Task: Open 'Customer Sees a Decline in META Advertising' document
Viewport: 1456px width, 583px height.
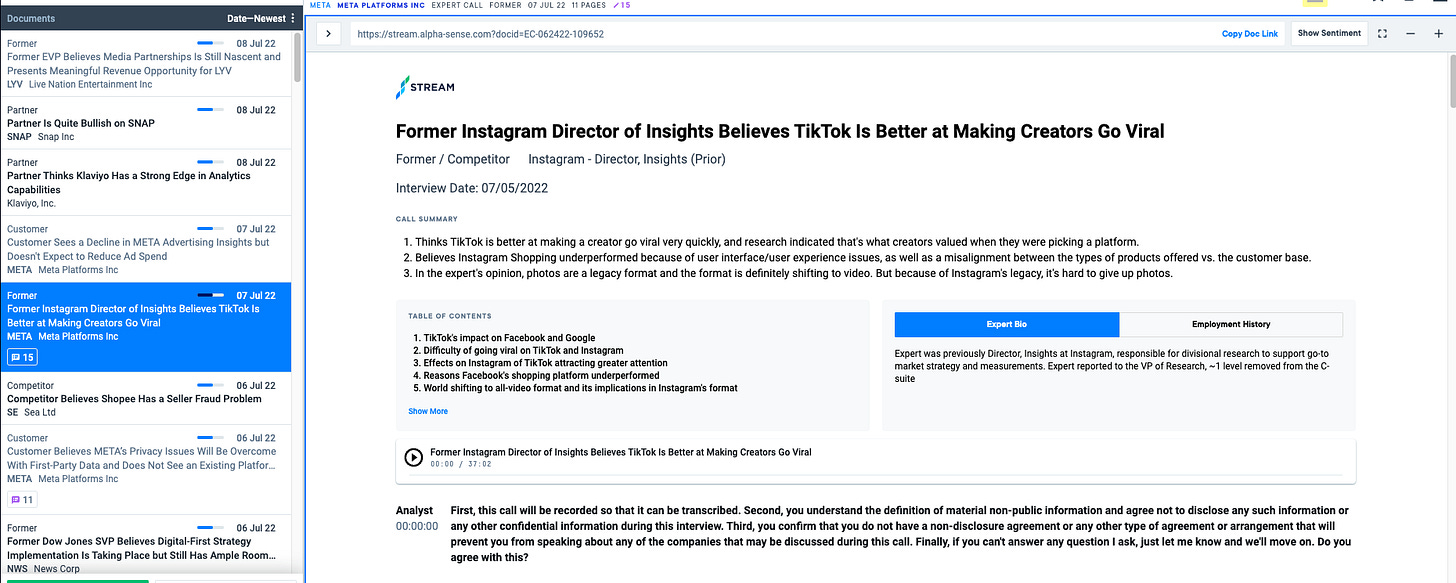Action: (x=146, y=249)
